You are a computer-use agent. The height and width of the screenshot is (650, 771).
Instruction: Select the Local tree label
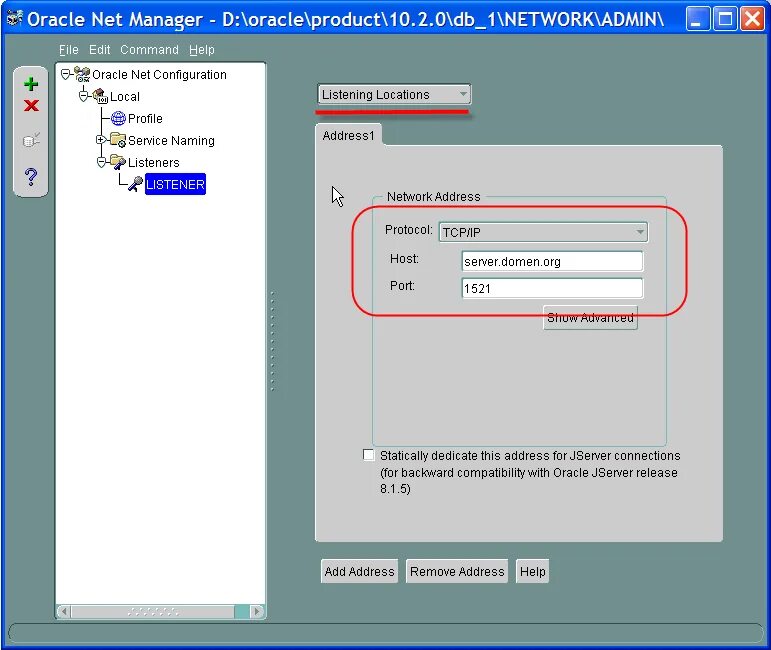(x=125, y=96)
